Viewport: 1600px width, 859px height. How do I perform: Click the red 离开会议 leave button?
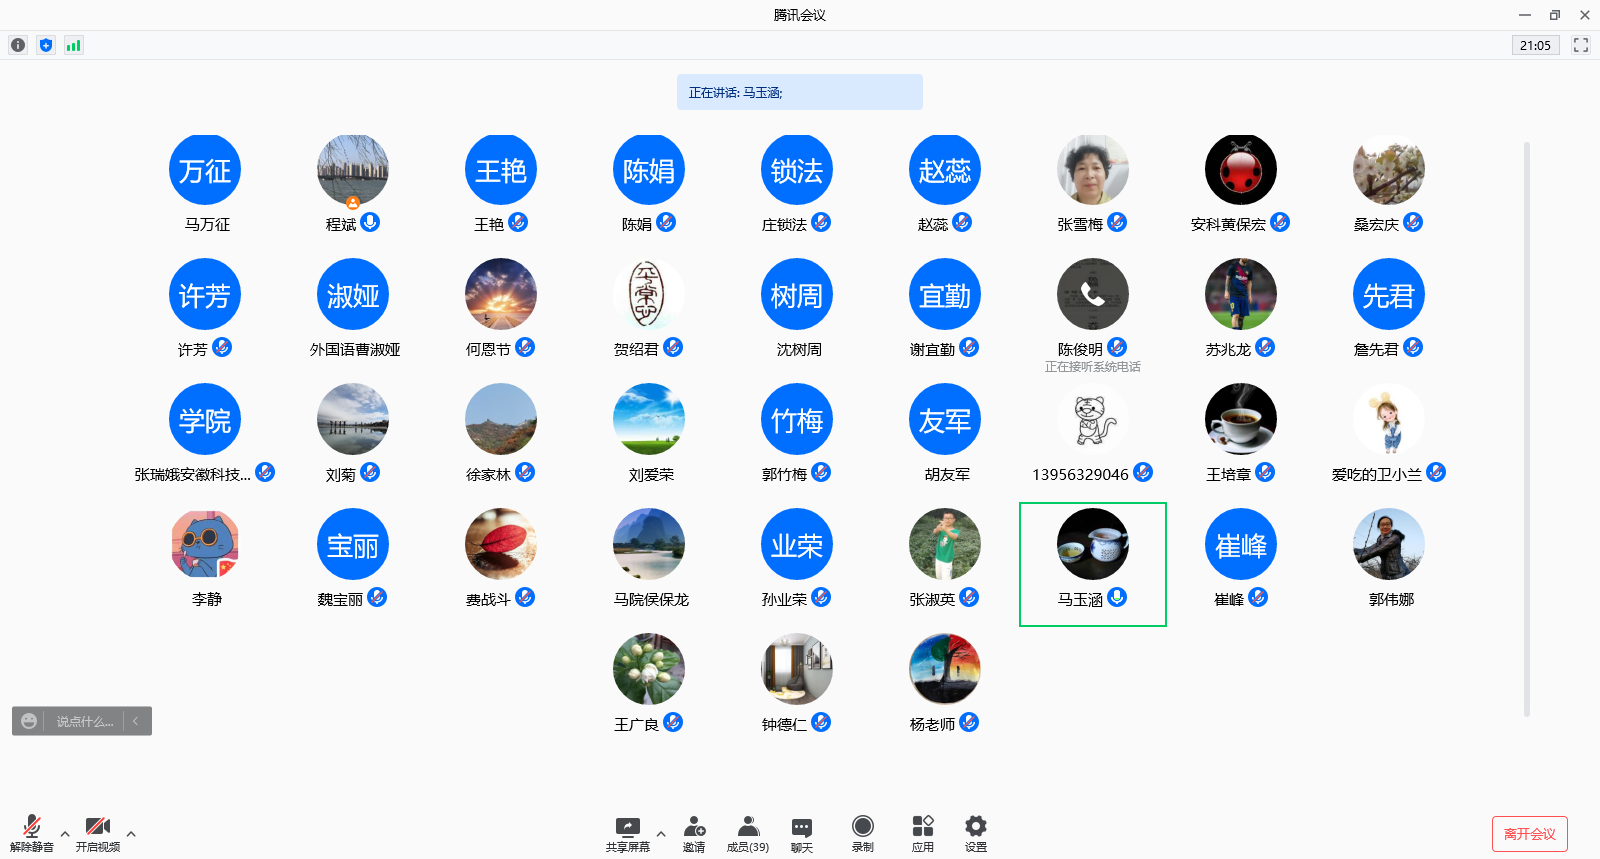pos(1529,834)
